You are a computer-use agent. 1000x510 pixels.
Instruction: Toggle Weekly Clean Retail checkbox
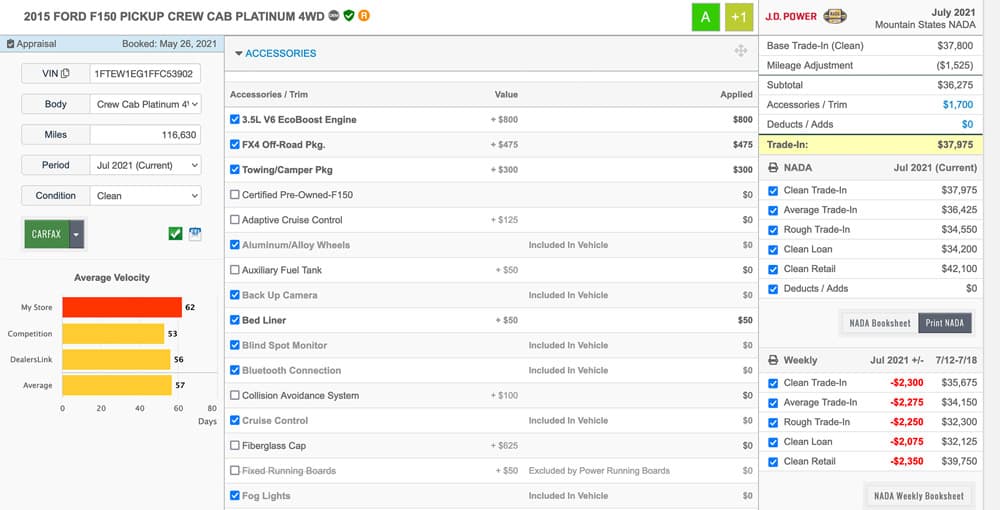click(773, 462)
